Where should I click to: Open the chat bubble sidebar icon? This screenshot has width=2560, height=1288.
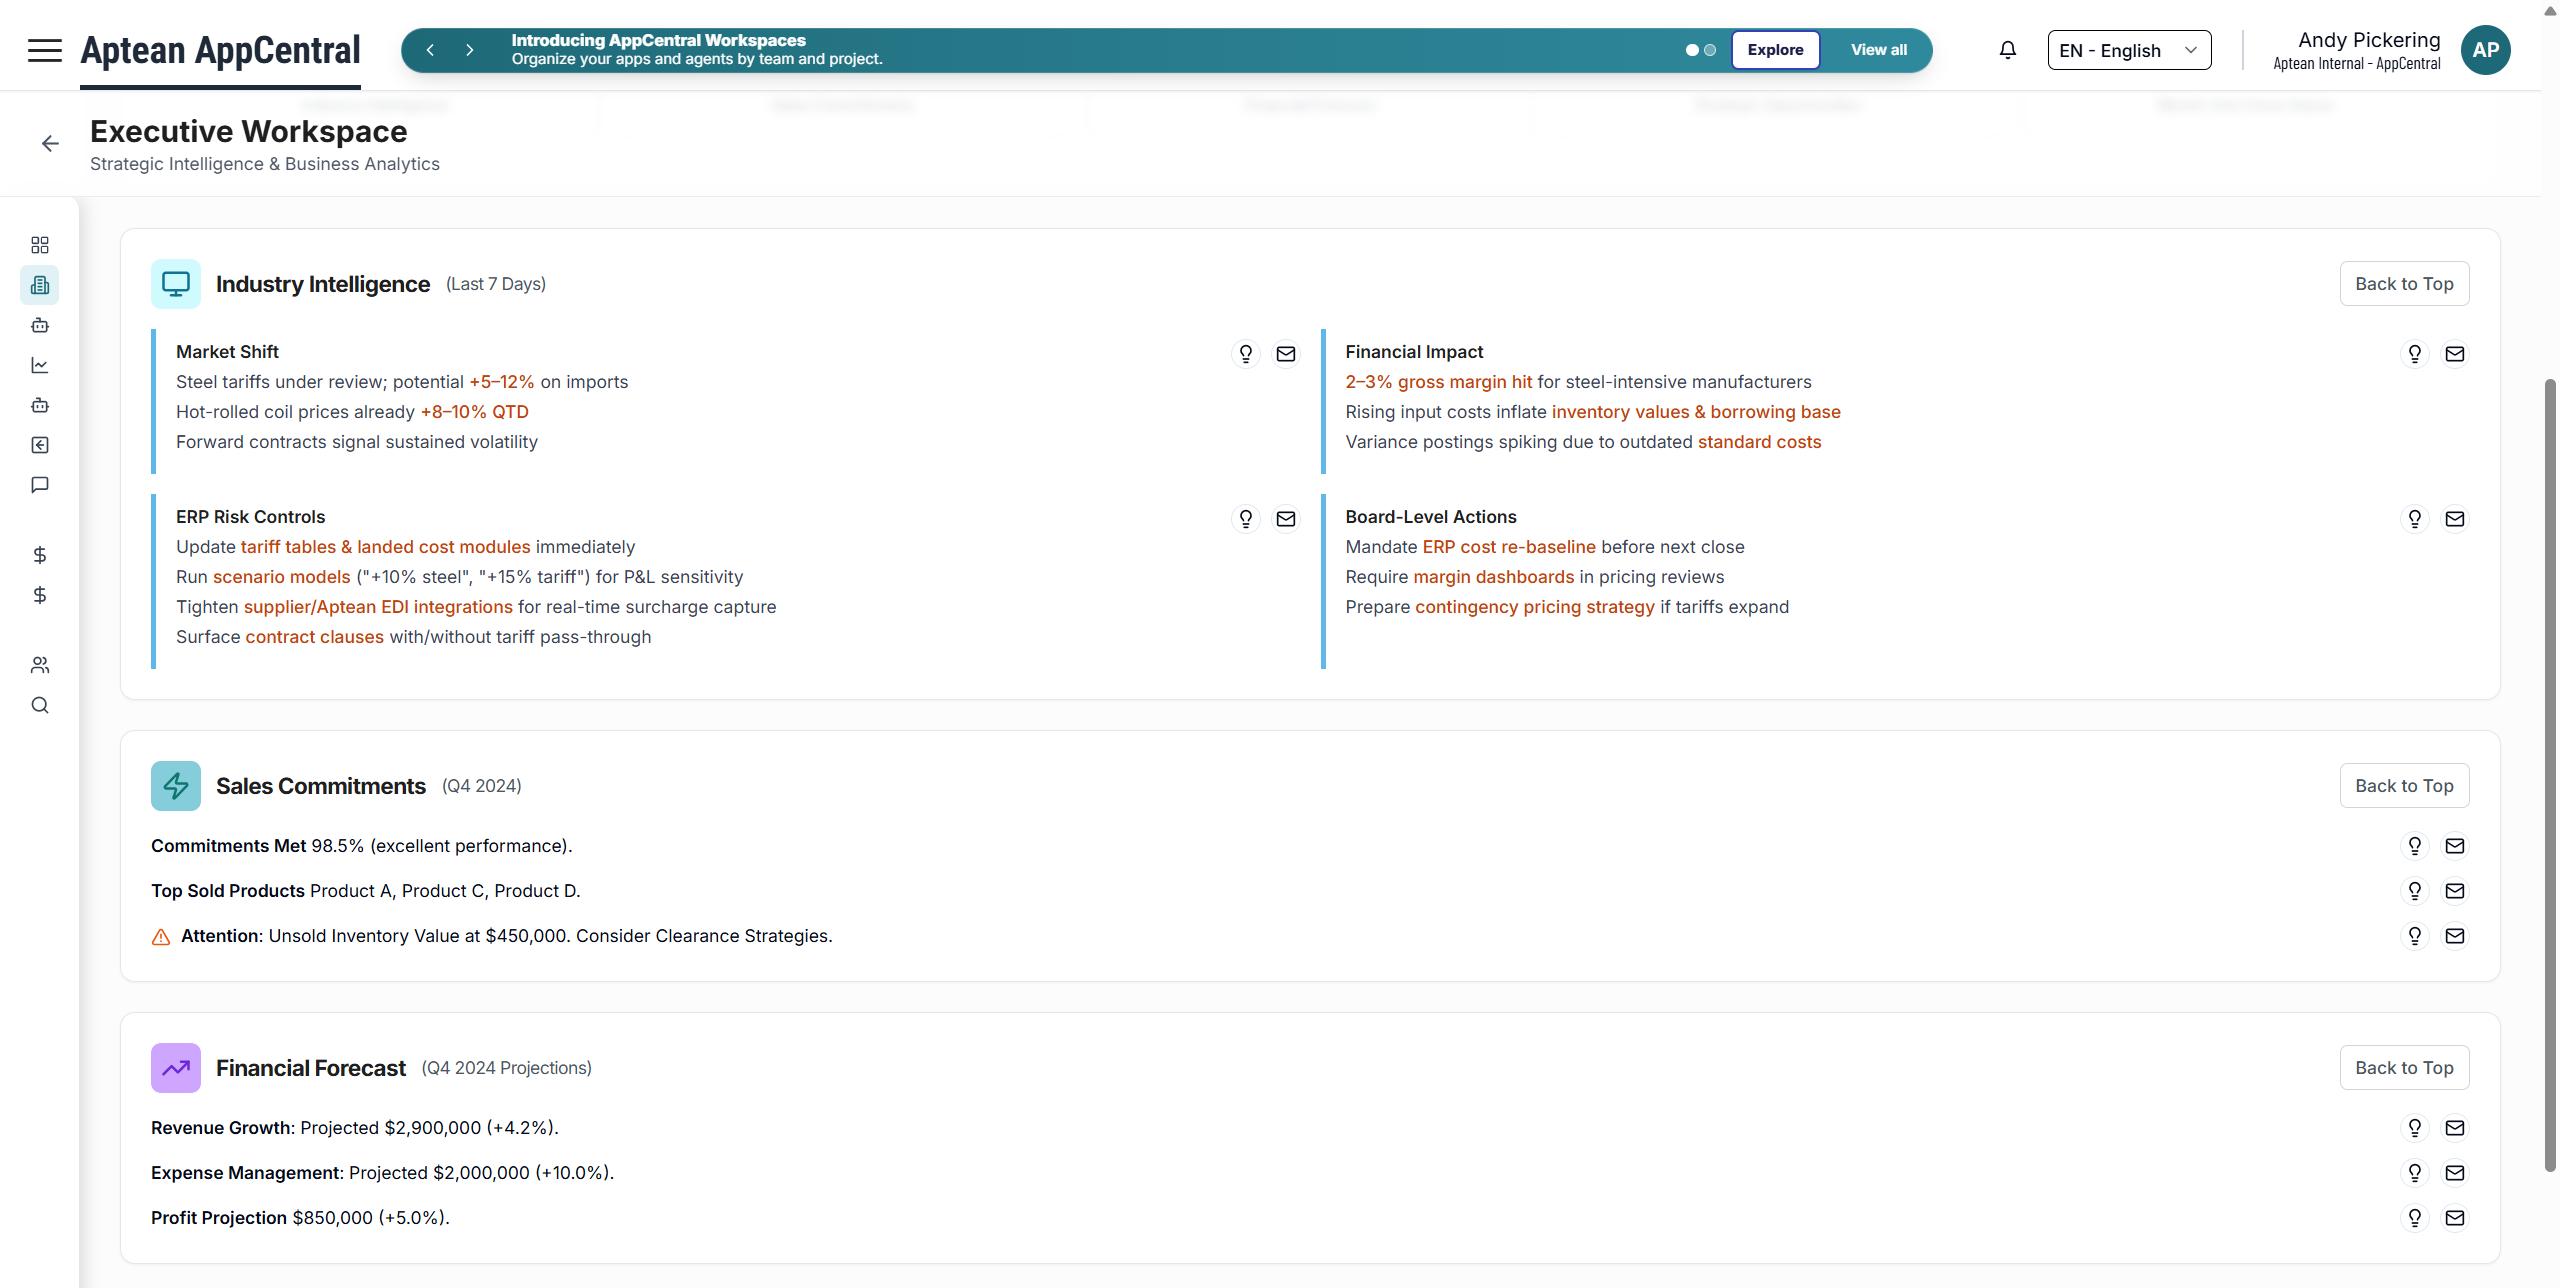[40, 485]
